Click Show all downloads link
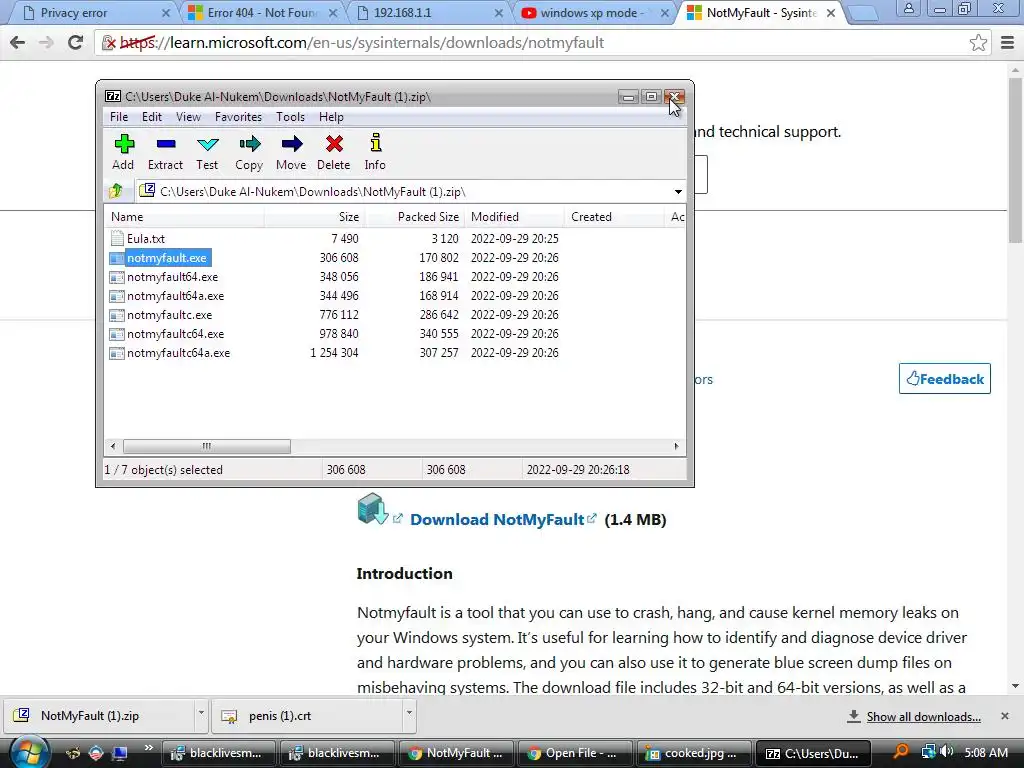Screen dimensions: 1024x768 [923, 717]
